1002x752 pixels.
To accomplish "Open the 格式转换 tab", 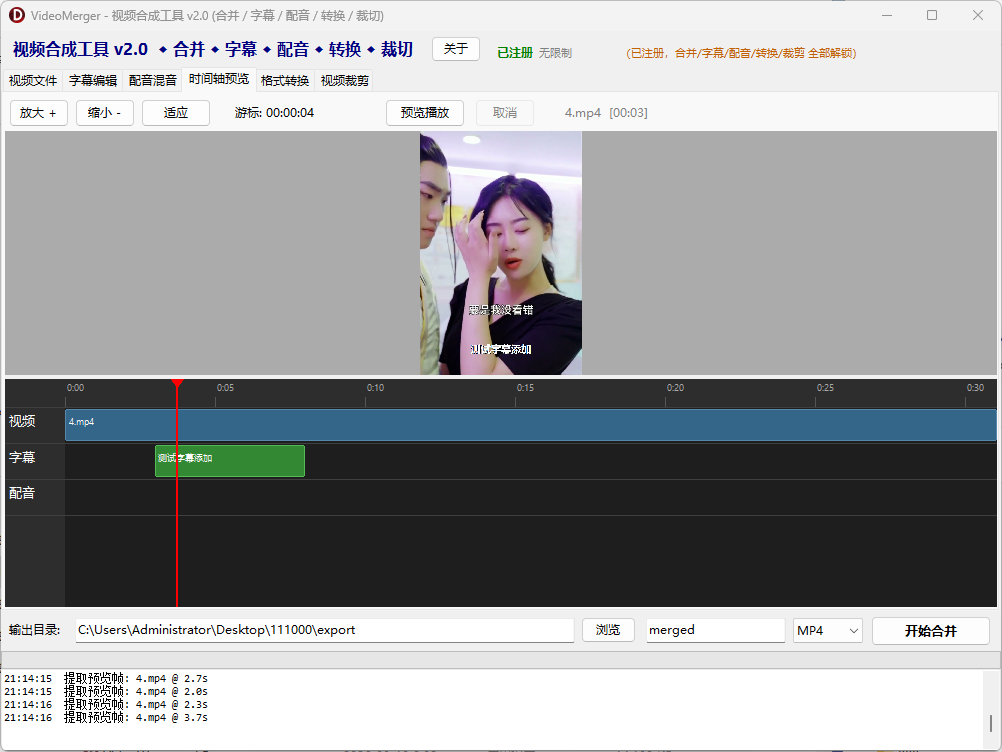I will pyautogui.click(x=286, y=80).
